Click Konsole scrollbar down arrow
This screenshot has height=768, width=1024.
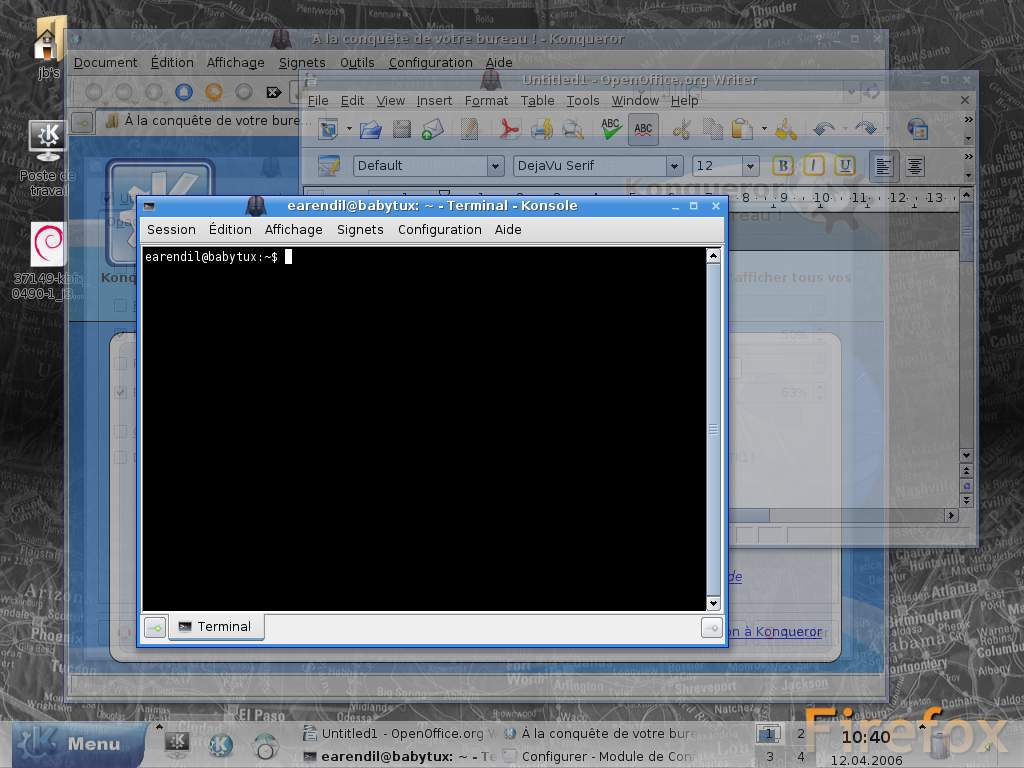tap(713, 604)
